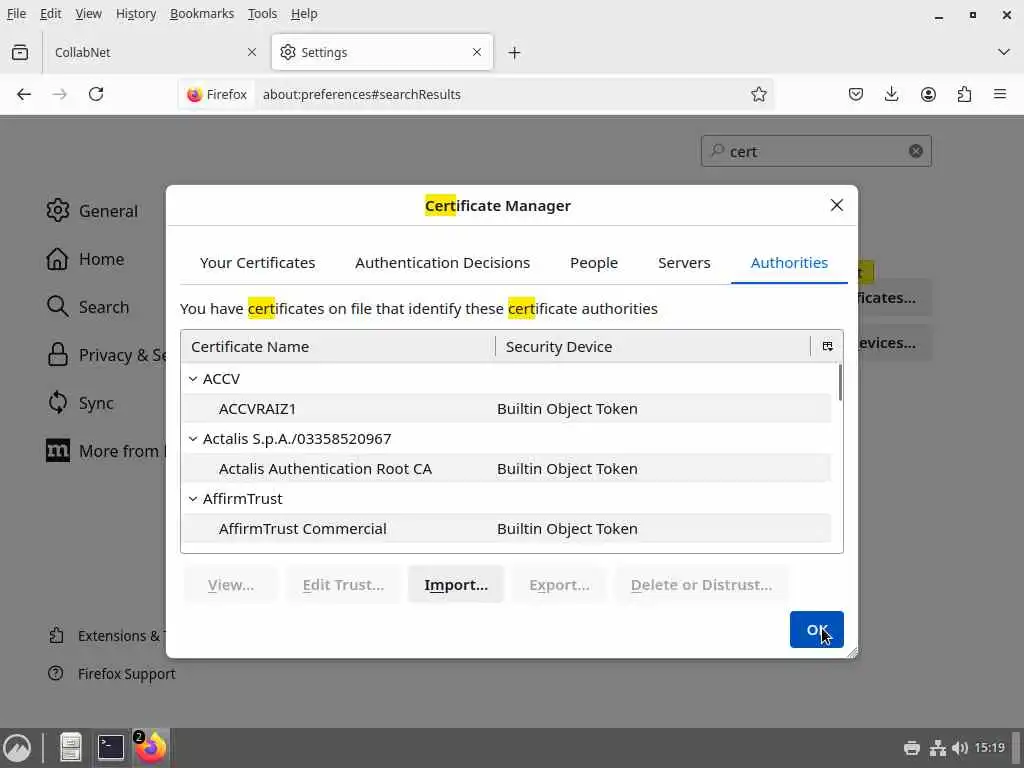Collapse the ACCV certificate group
Screen dimensions: 1024x768
193,379
